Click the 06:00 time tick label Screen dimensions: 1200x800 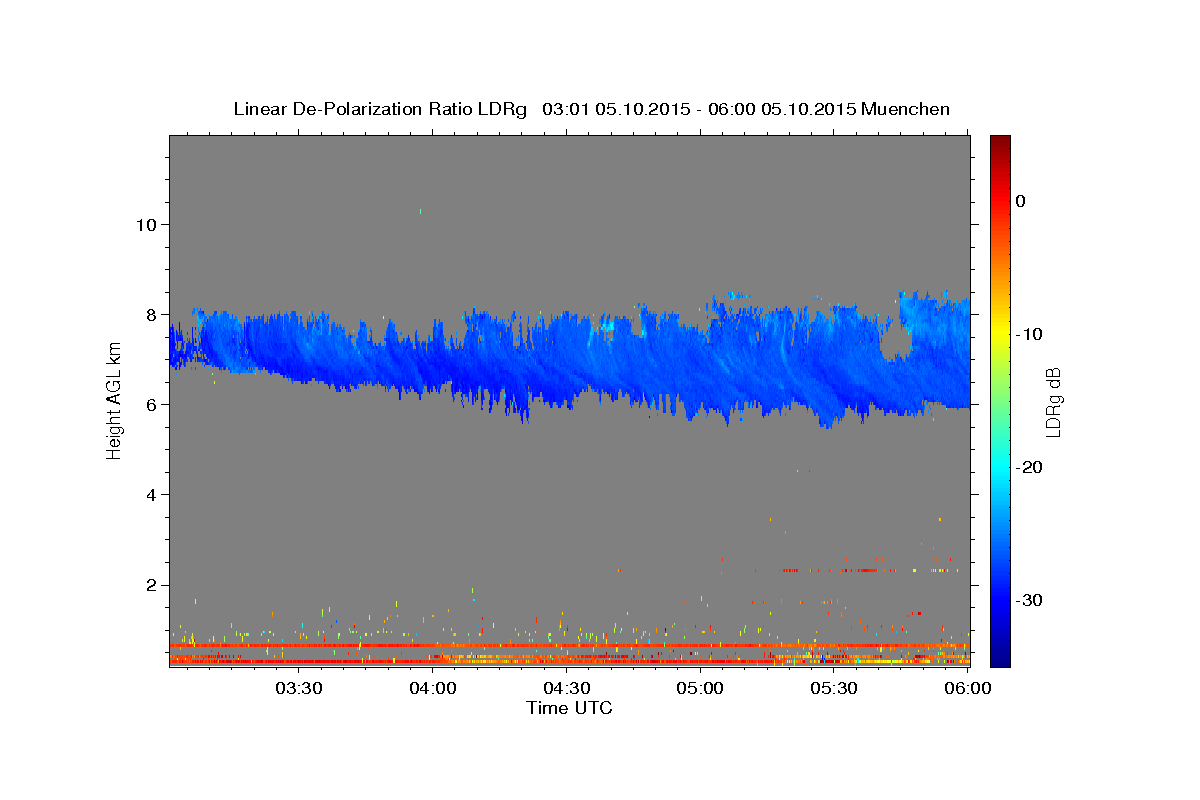click(x=968, y=688)
